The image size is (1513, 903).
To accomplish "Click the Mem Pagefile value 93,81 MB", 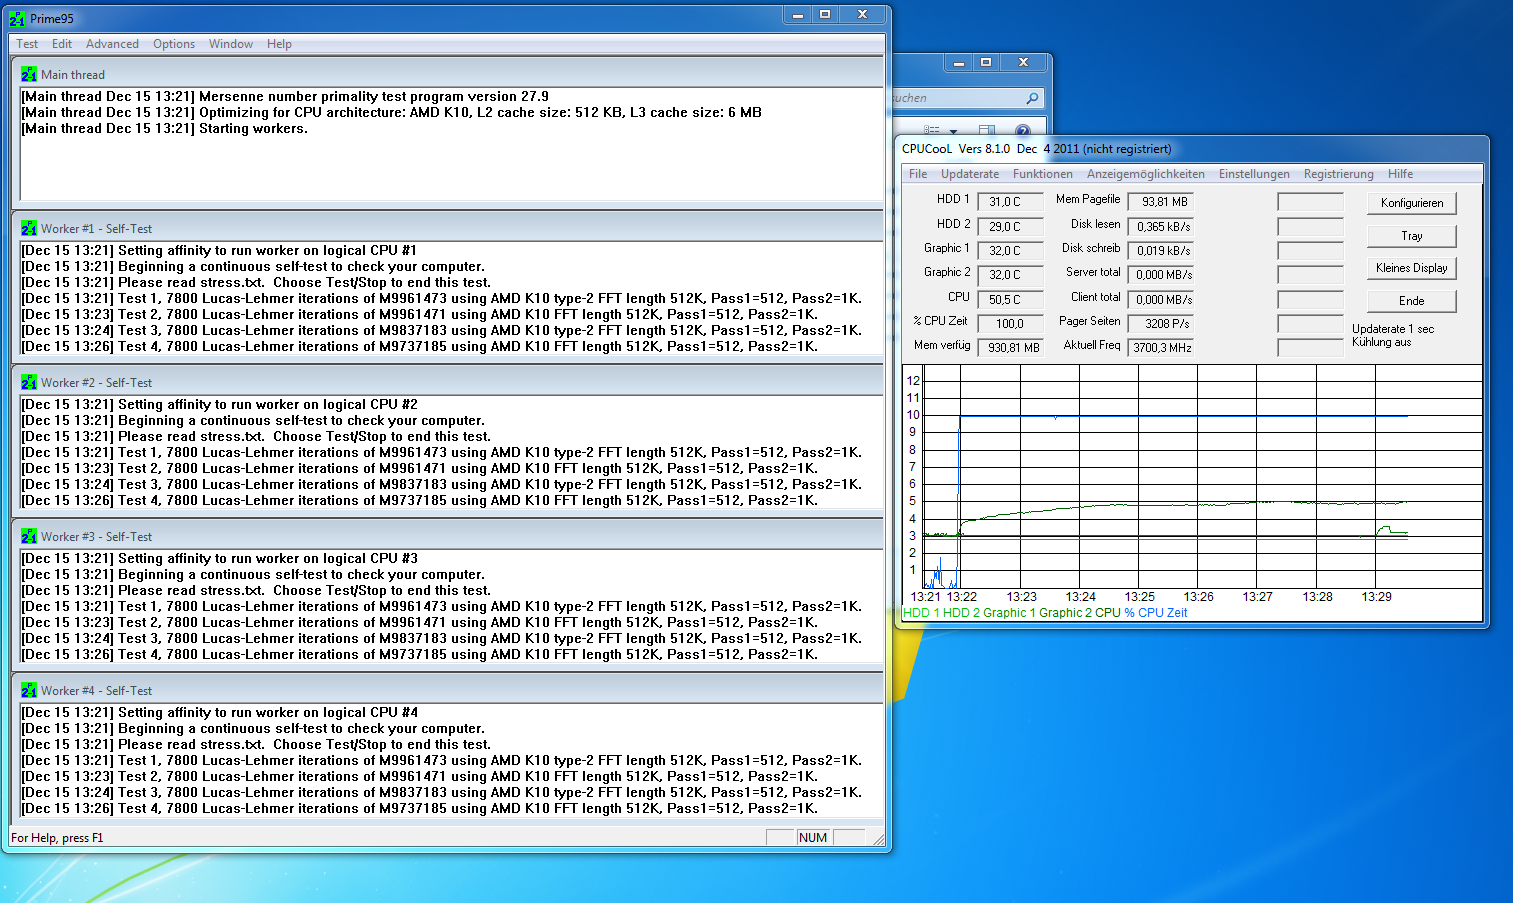I will (x=1161, y=202).
